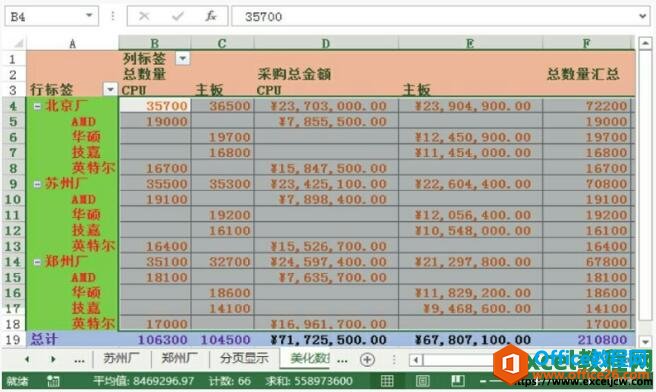Image resolution: width=656 pixels, height=392 pixels.
Task: Click the Enter checkmark formula bar icon
Action: pyautogui.click(x=178, y=16)
